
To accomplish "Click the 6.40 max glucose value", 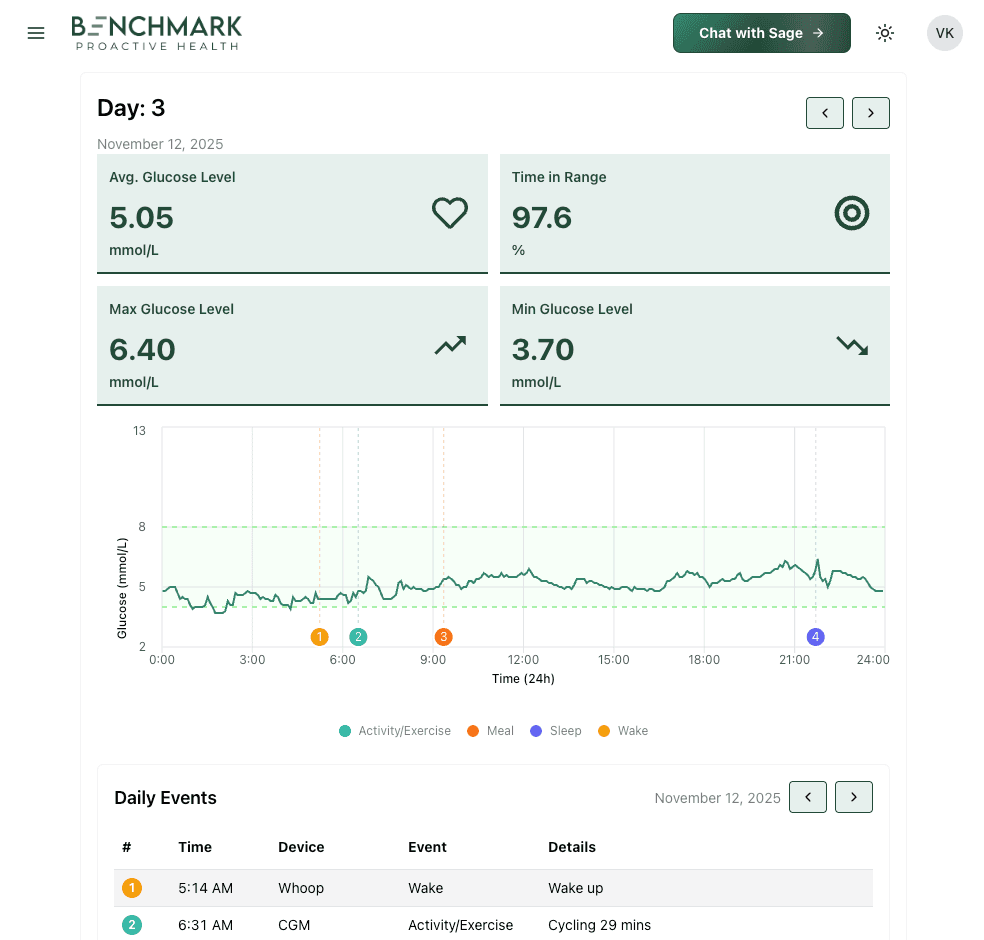I will 142,350.
